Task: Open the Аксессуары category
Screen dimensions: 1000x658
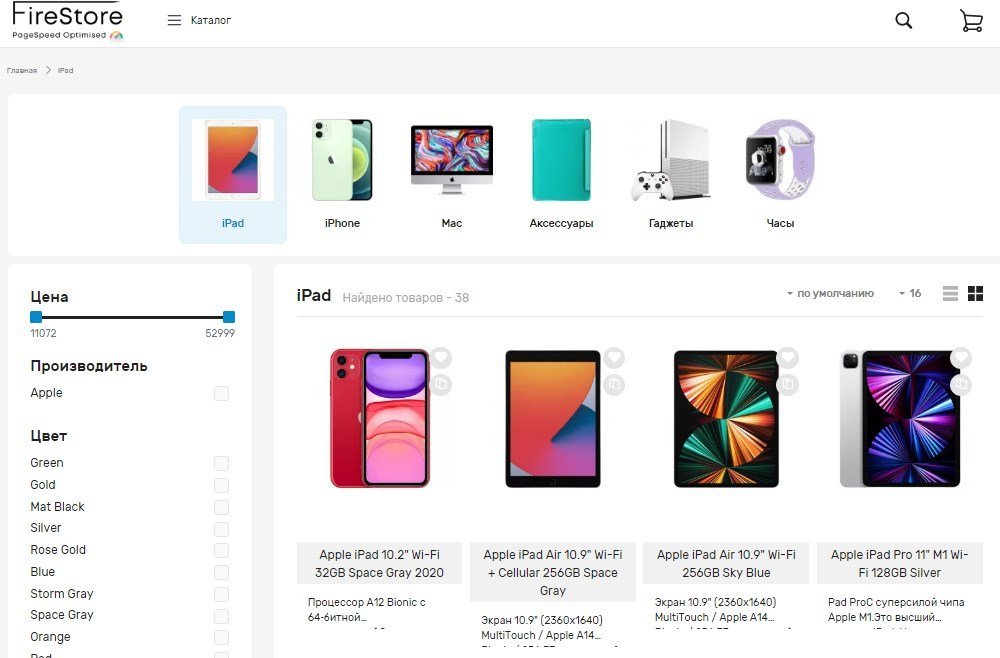Action: (561, 175)
